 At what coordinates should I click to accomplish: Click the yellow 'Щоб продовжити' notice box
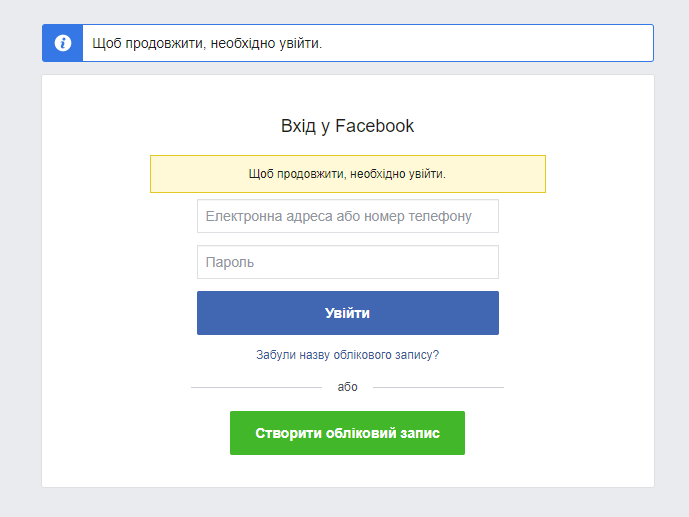click(347, 174)
